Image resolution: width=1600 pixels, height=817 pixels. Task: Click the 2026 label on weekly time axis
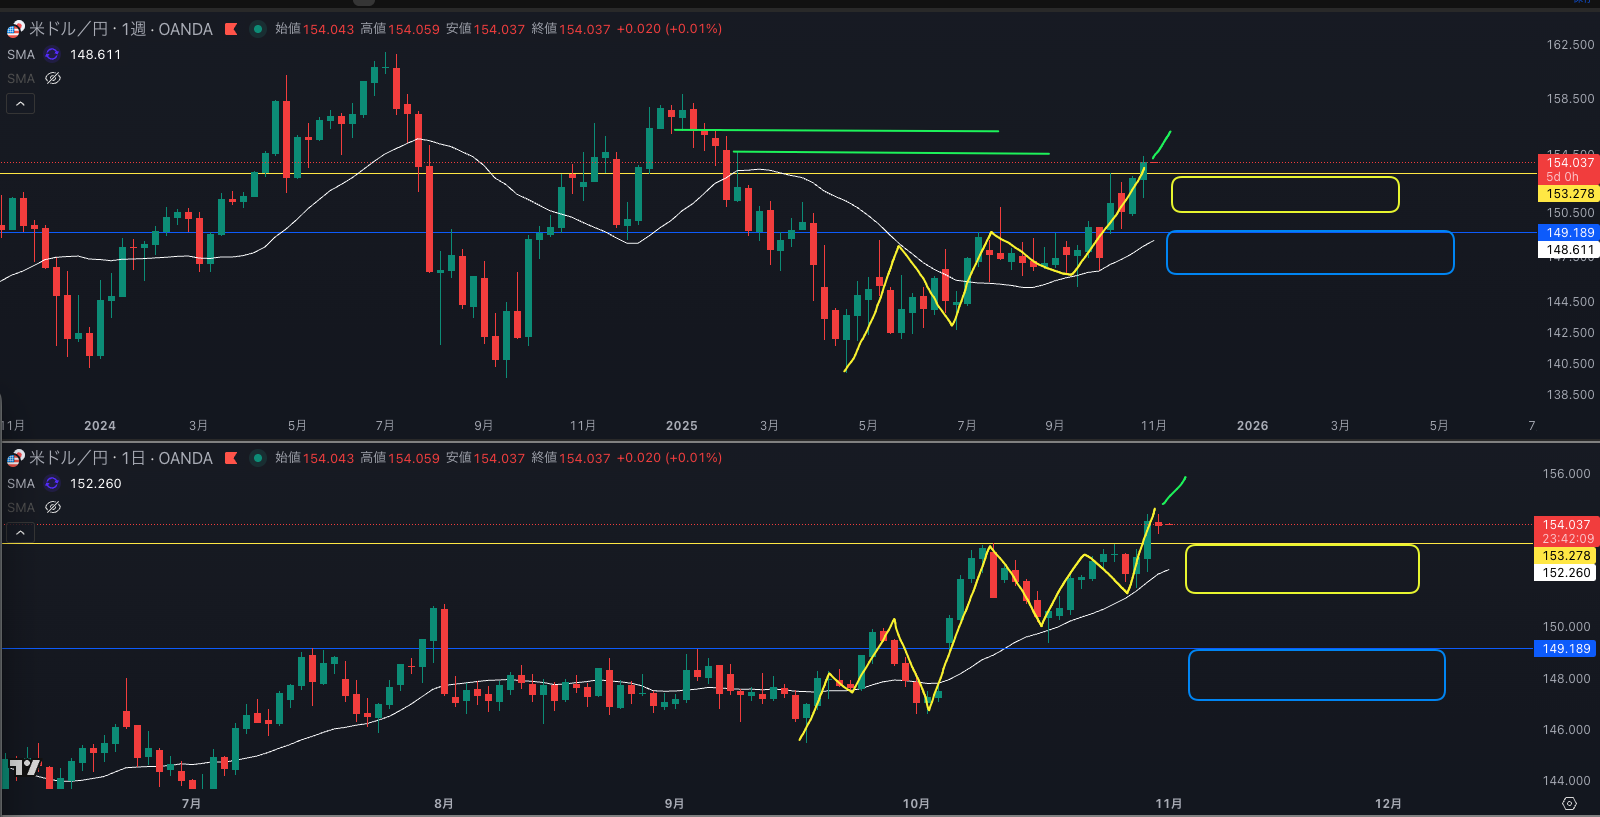(1252, 426)
